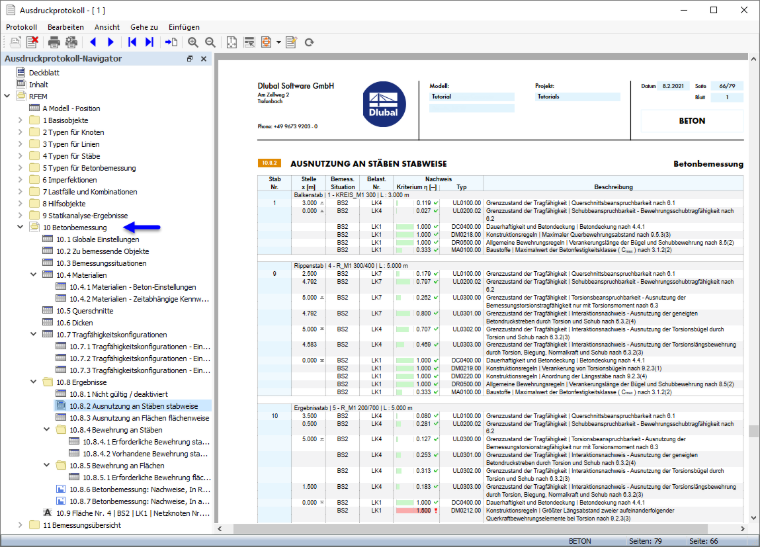Go to previous page with left blue arrow
This screenshot has height=547, width=760.
(93, 42)
